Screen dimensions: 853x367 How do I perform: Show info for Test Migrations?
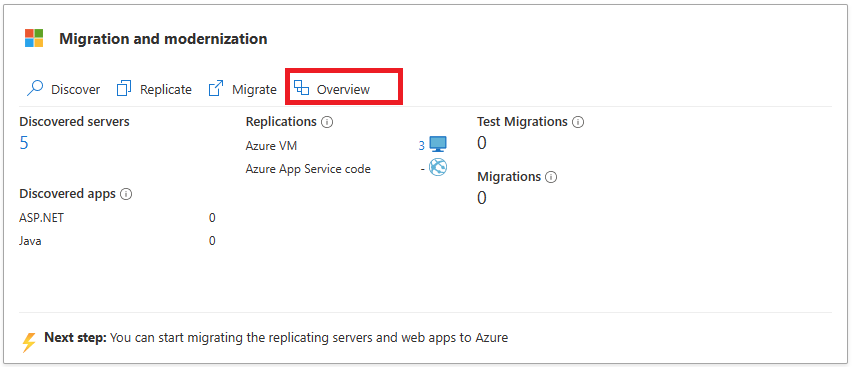coord(578,122)
